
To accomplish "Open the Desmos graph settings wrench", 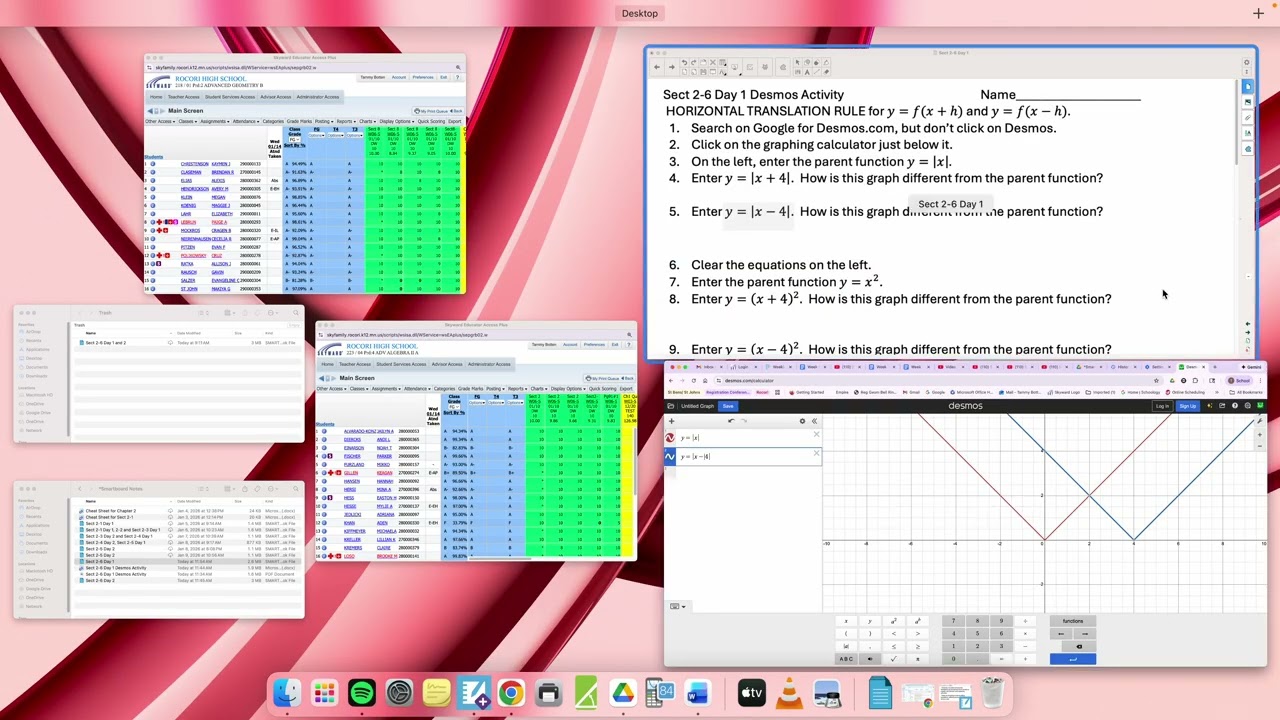I will [1259, 421].
